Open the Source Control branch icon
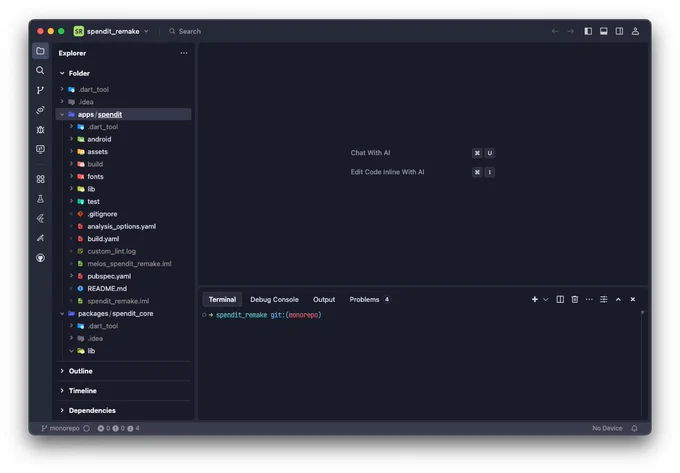 coord(40,90)
